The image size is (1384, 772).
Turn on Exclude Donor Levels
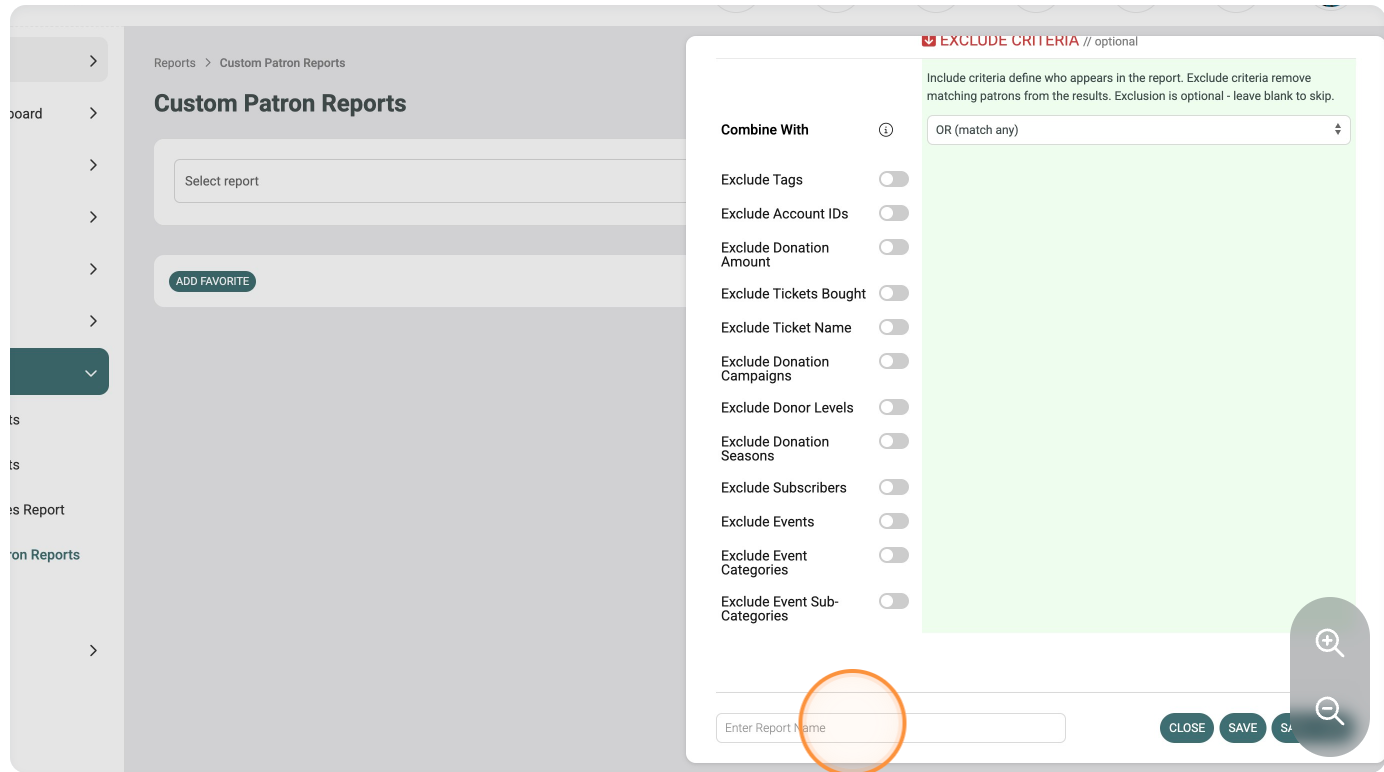pos(894,408)
